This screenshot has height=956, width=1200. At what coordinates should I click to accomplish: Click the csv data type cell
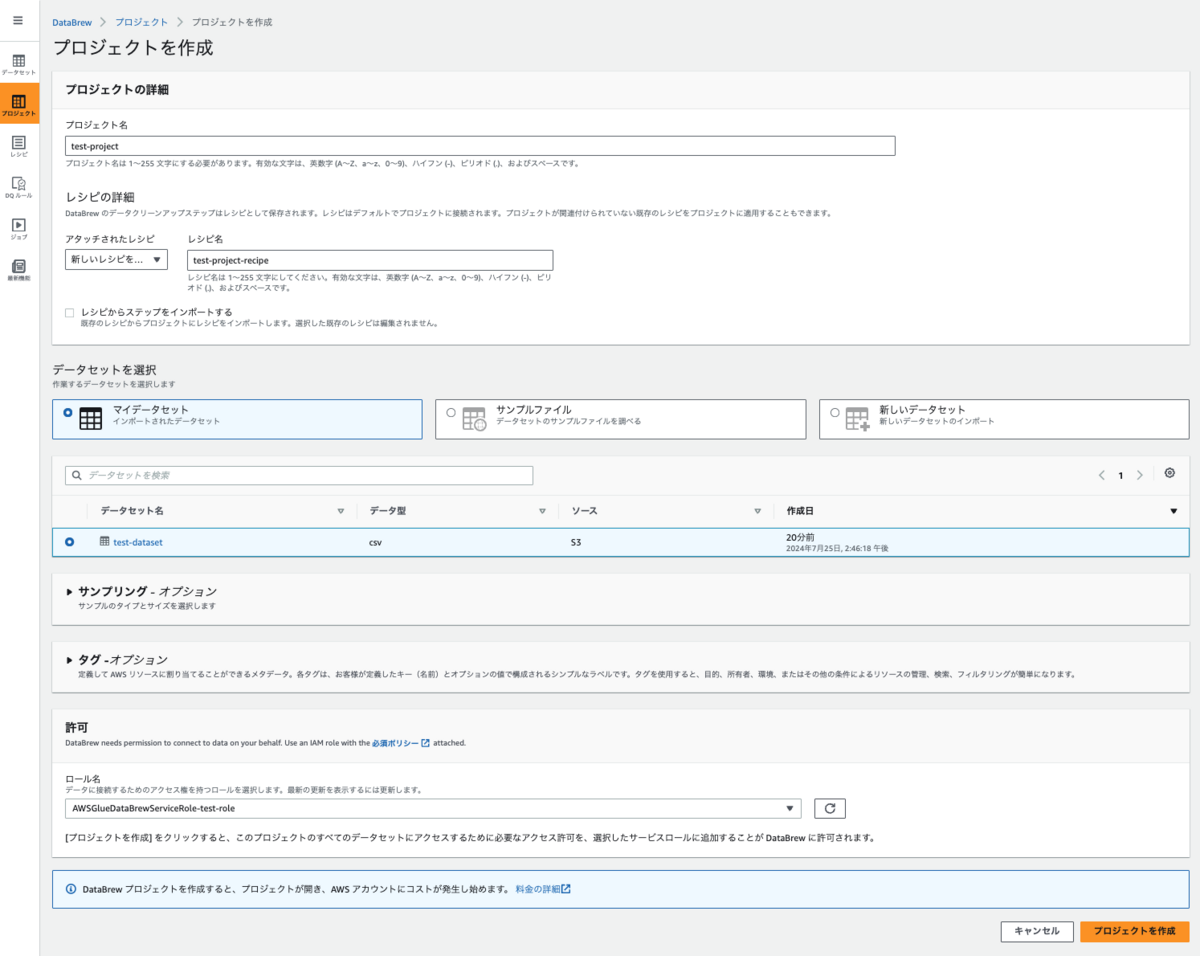point(375,542)
